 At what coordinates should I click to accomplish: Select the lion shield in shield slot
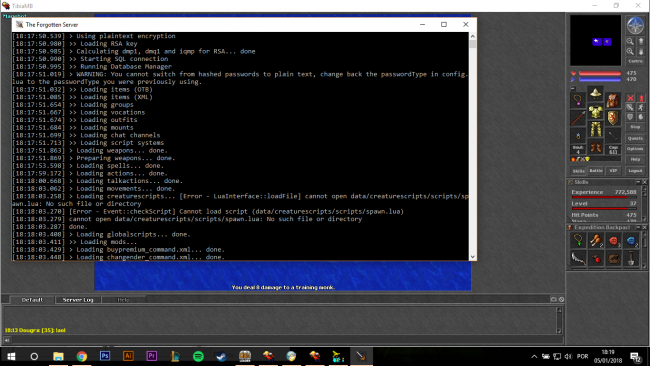613,118
